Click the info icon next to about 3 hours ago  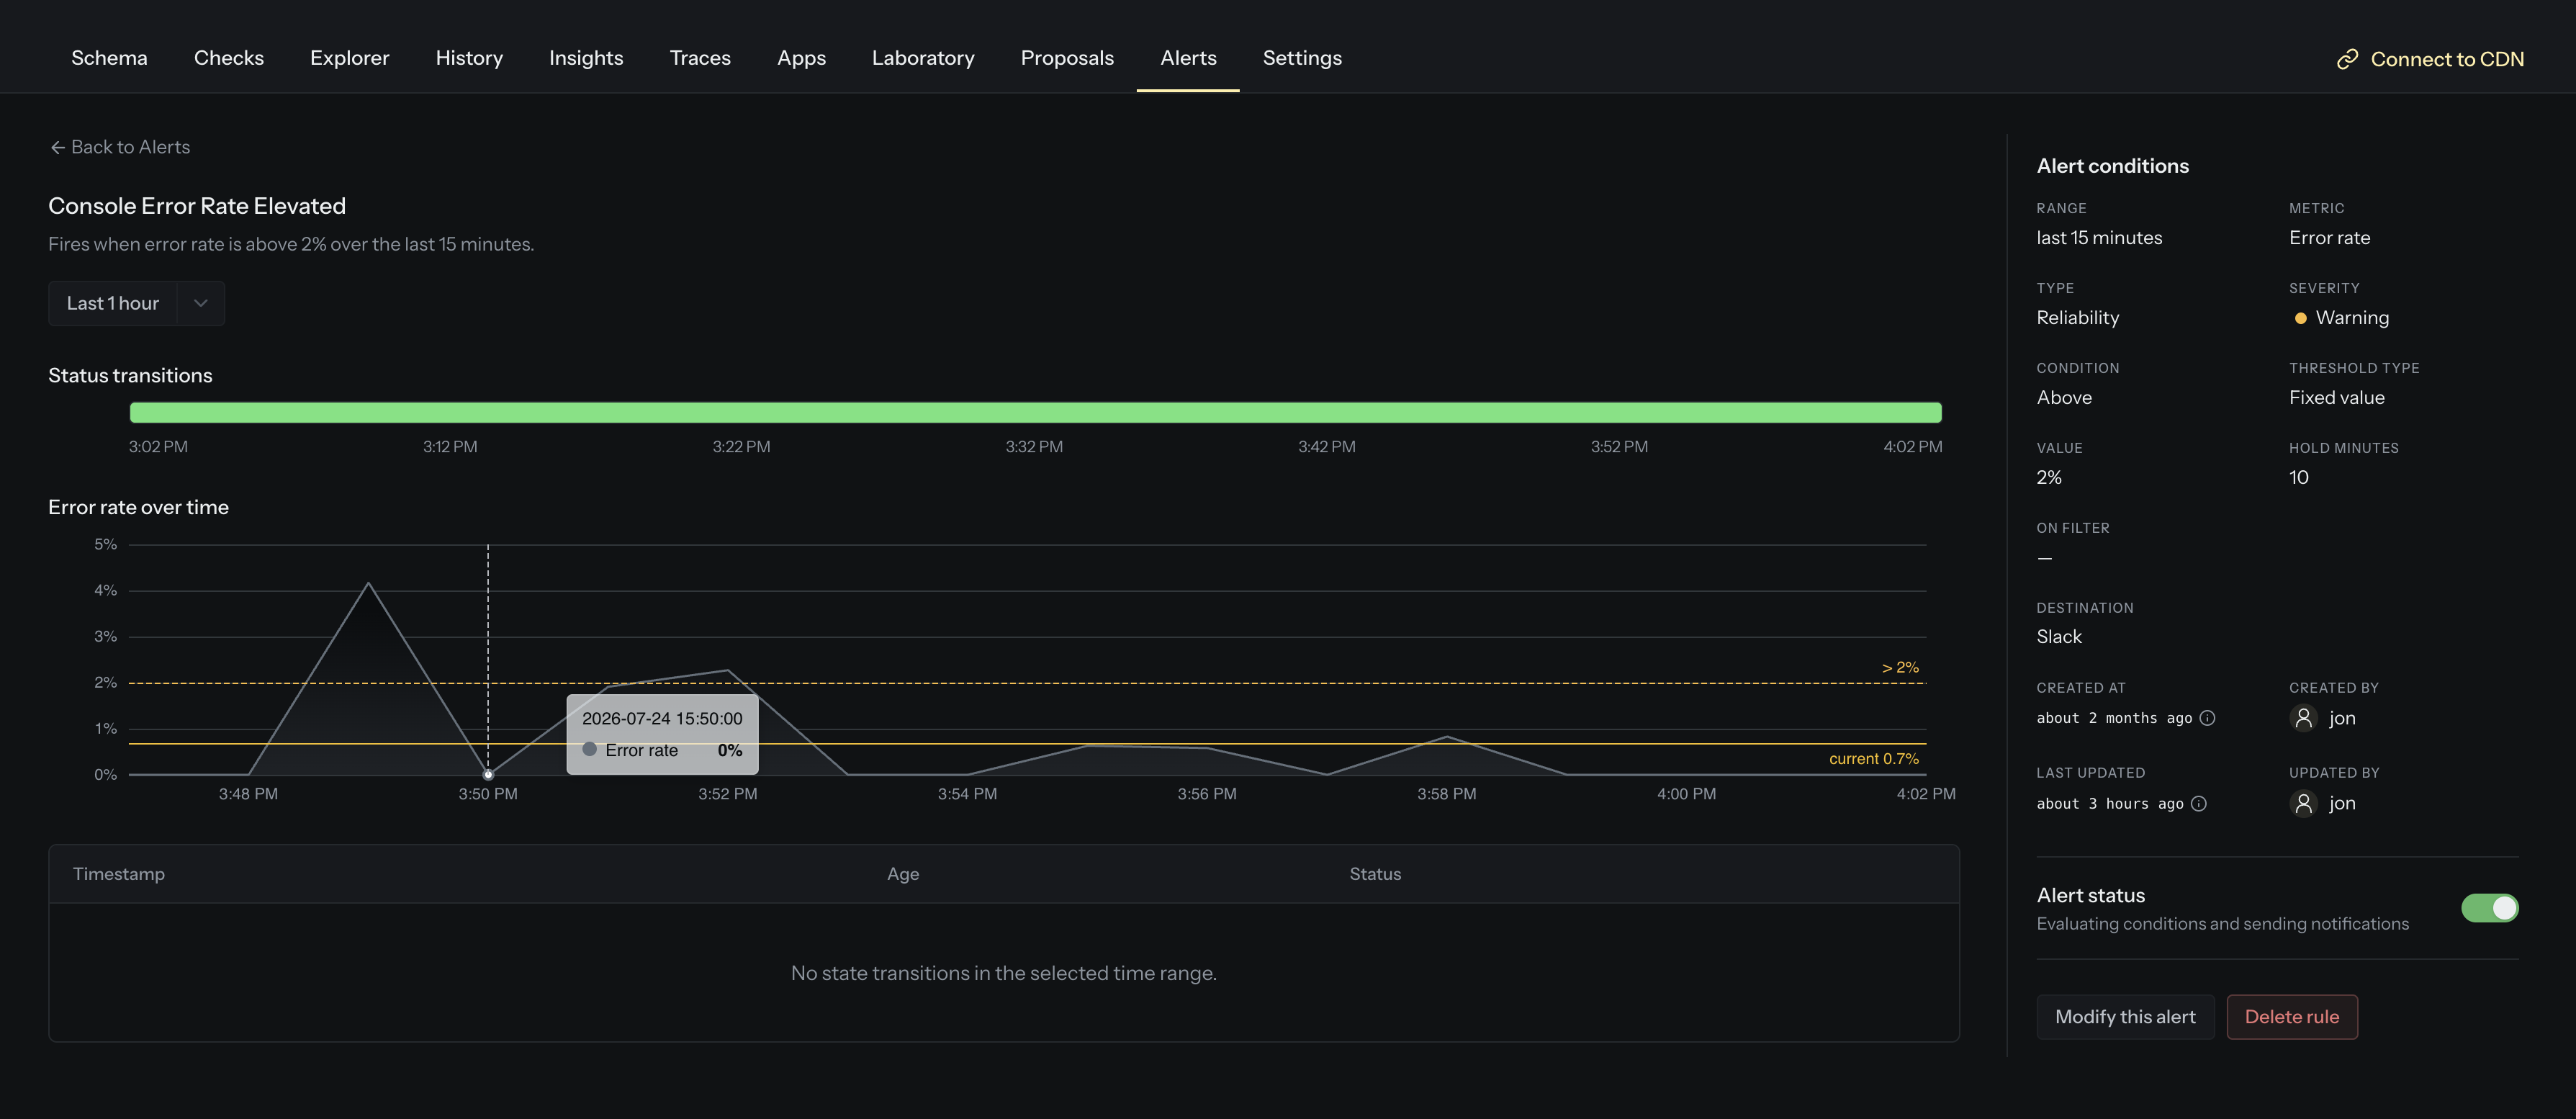click(2199, 804)
